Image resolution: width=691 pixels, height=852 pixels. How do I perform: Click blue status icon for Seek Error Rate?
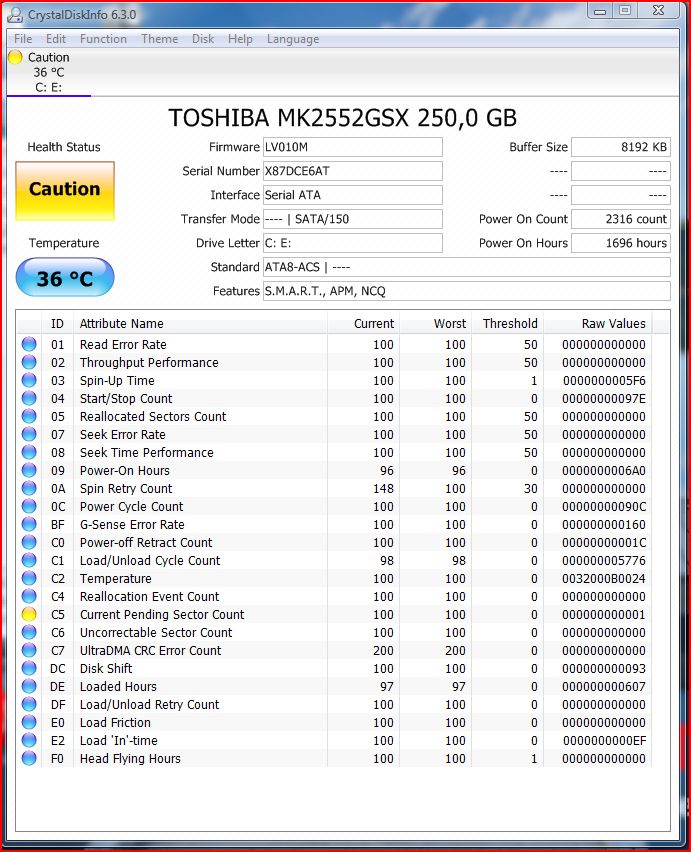[29, 434]
